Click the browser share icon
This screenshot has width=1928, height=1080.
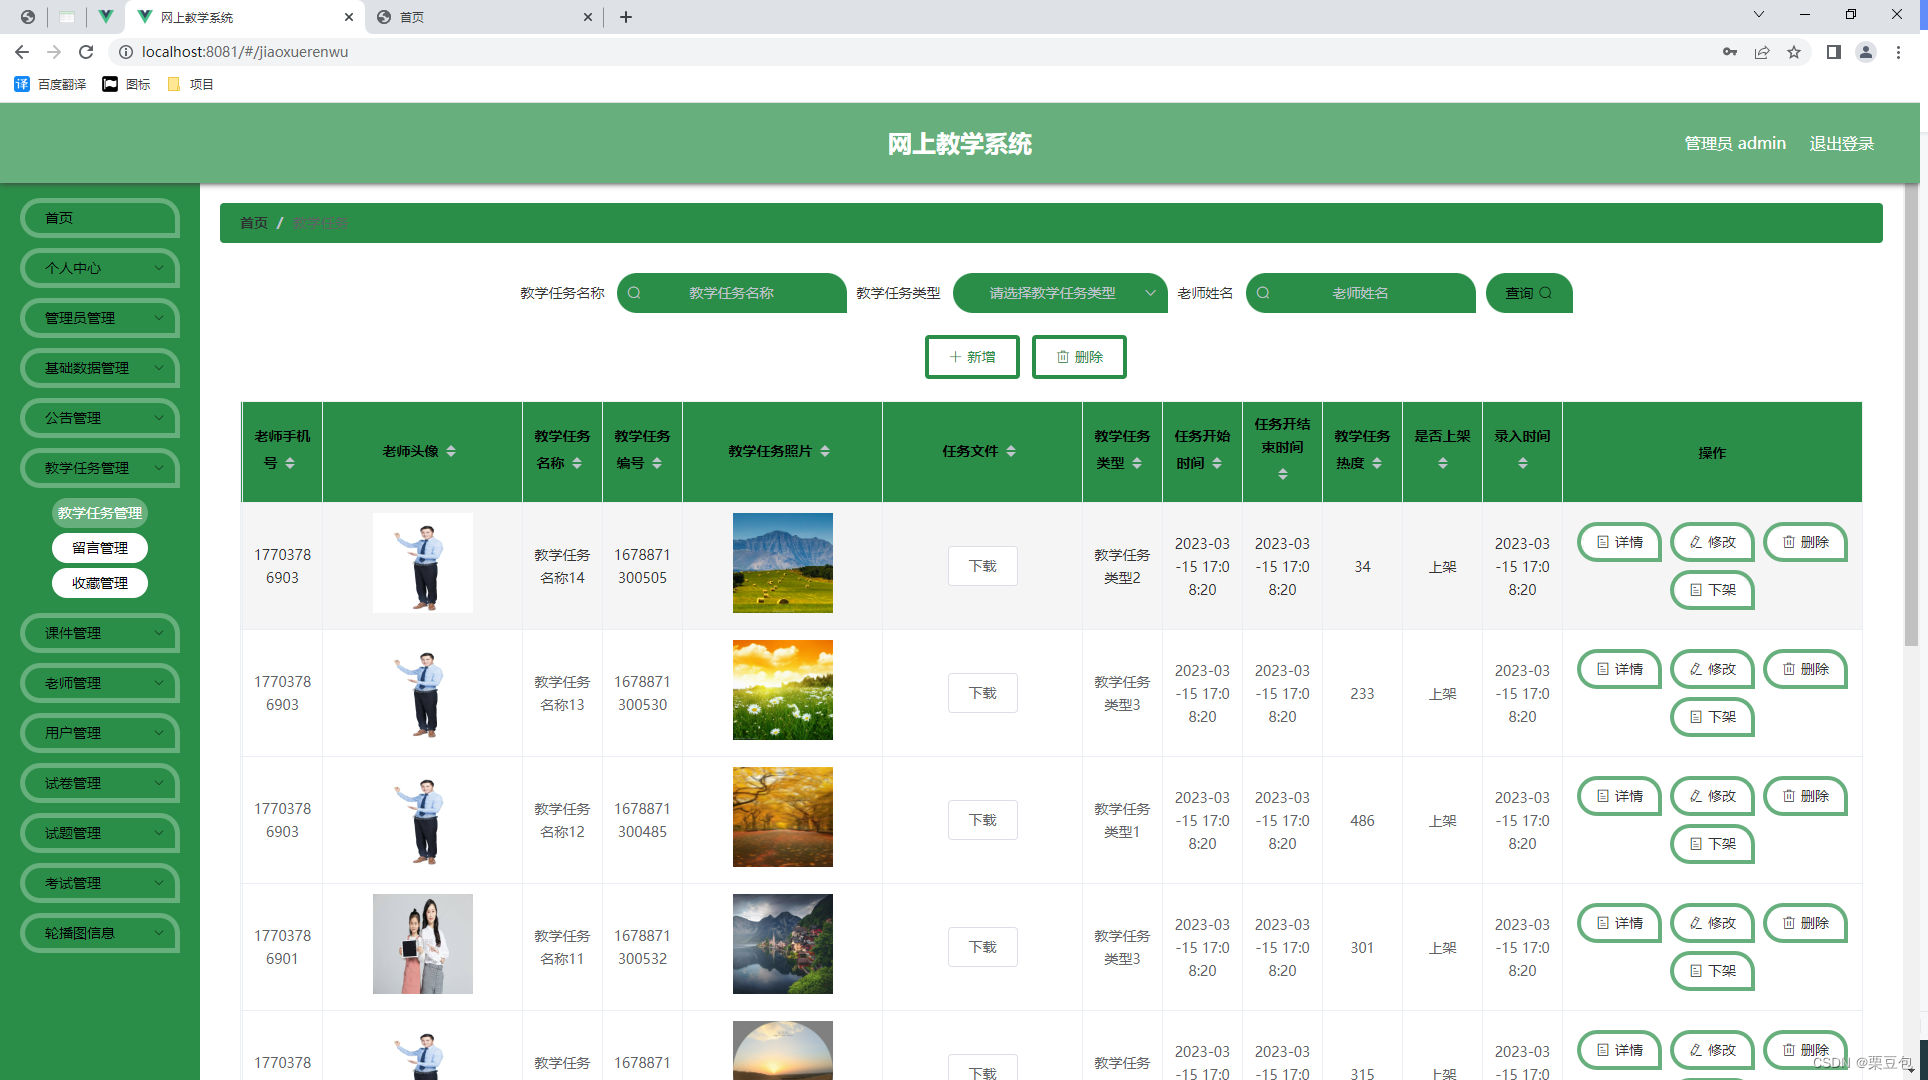tap(1762, 52)
